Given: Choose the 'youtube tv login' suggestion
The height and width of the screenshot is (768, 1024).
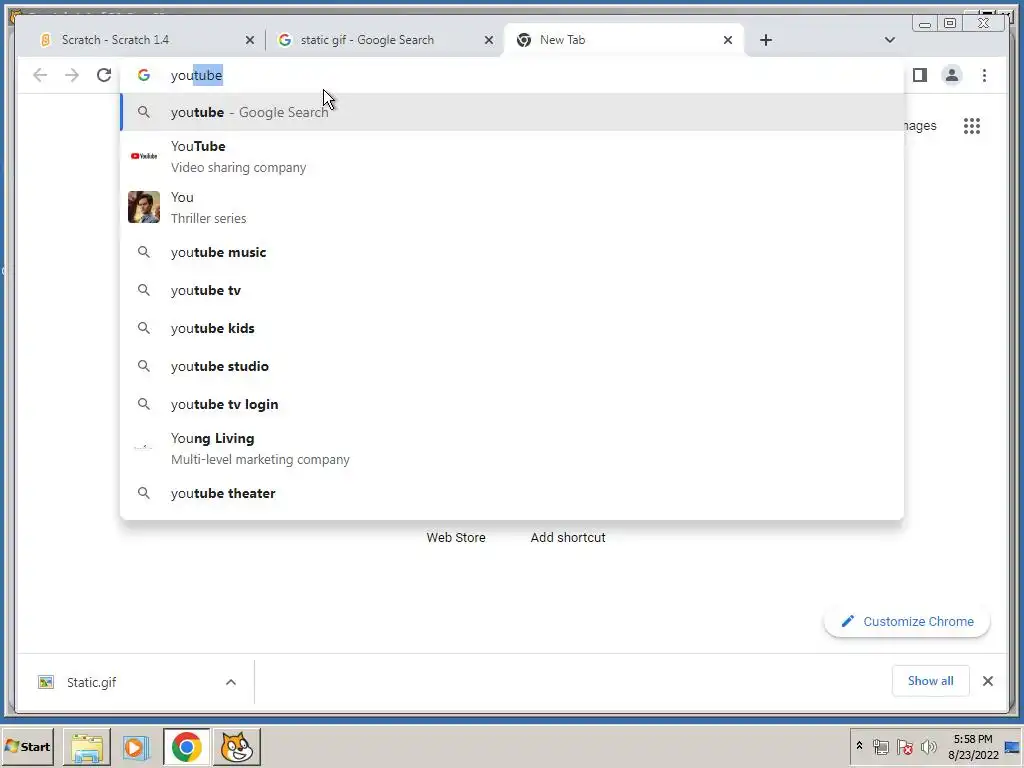Looking at the screenshot, I should coord(512,404).
